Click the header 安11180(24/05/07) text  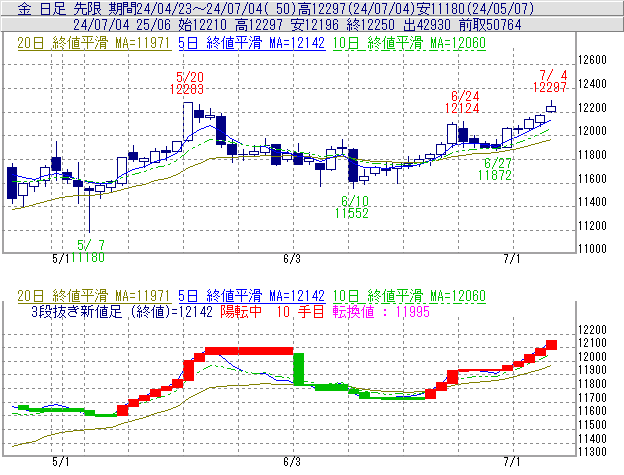point(476,8)
